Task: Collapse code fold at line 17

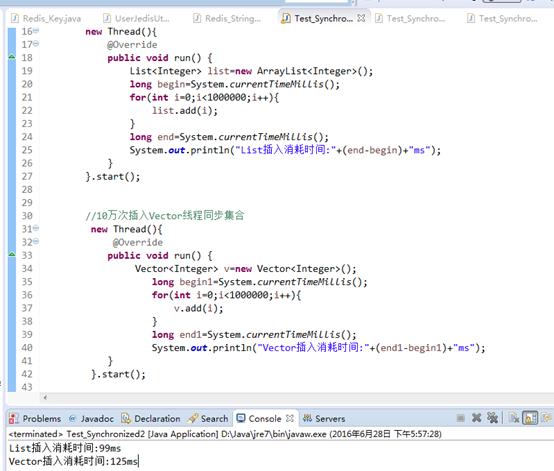Action: click(36, 44)
